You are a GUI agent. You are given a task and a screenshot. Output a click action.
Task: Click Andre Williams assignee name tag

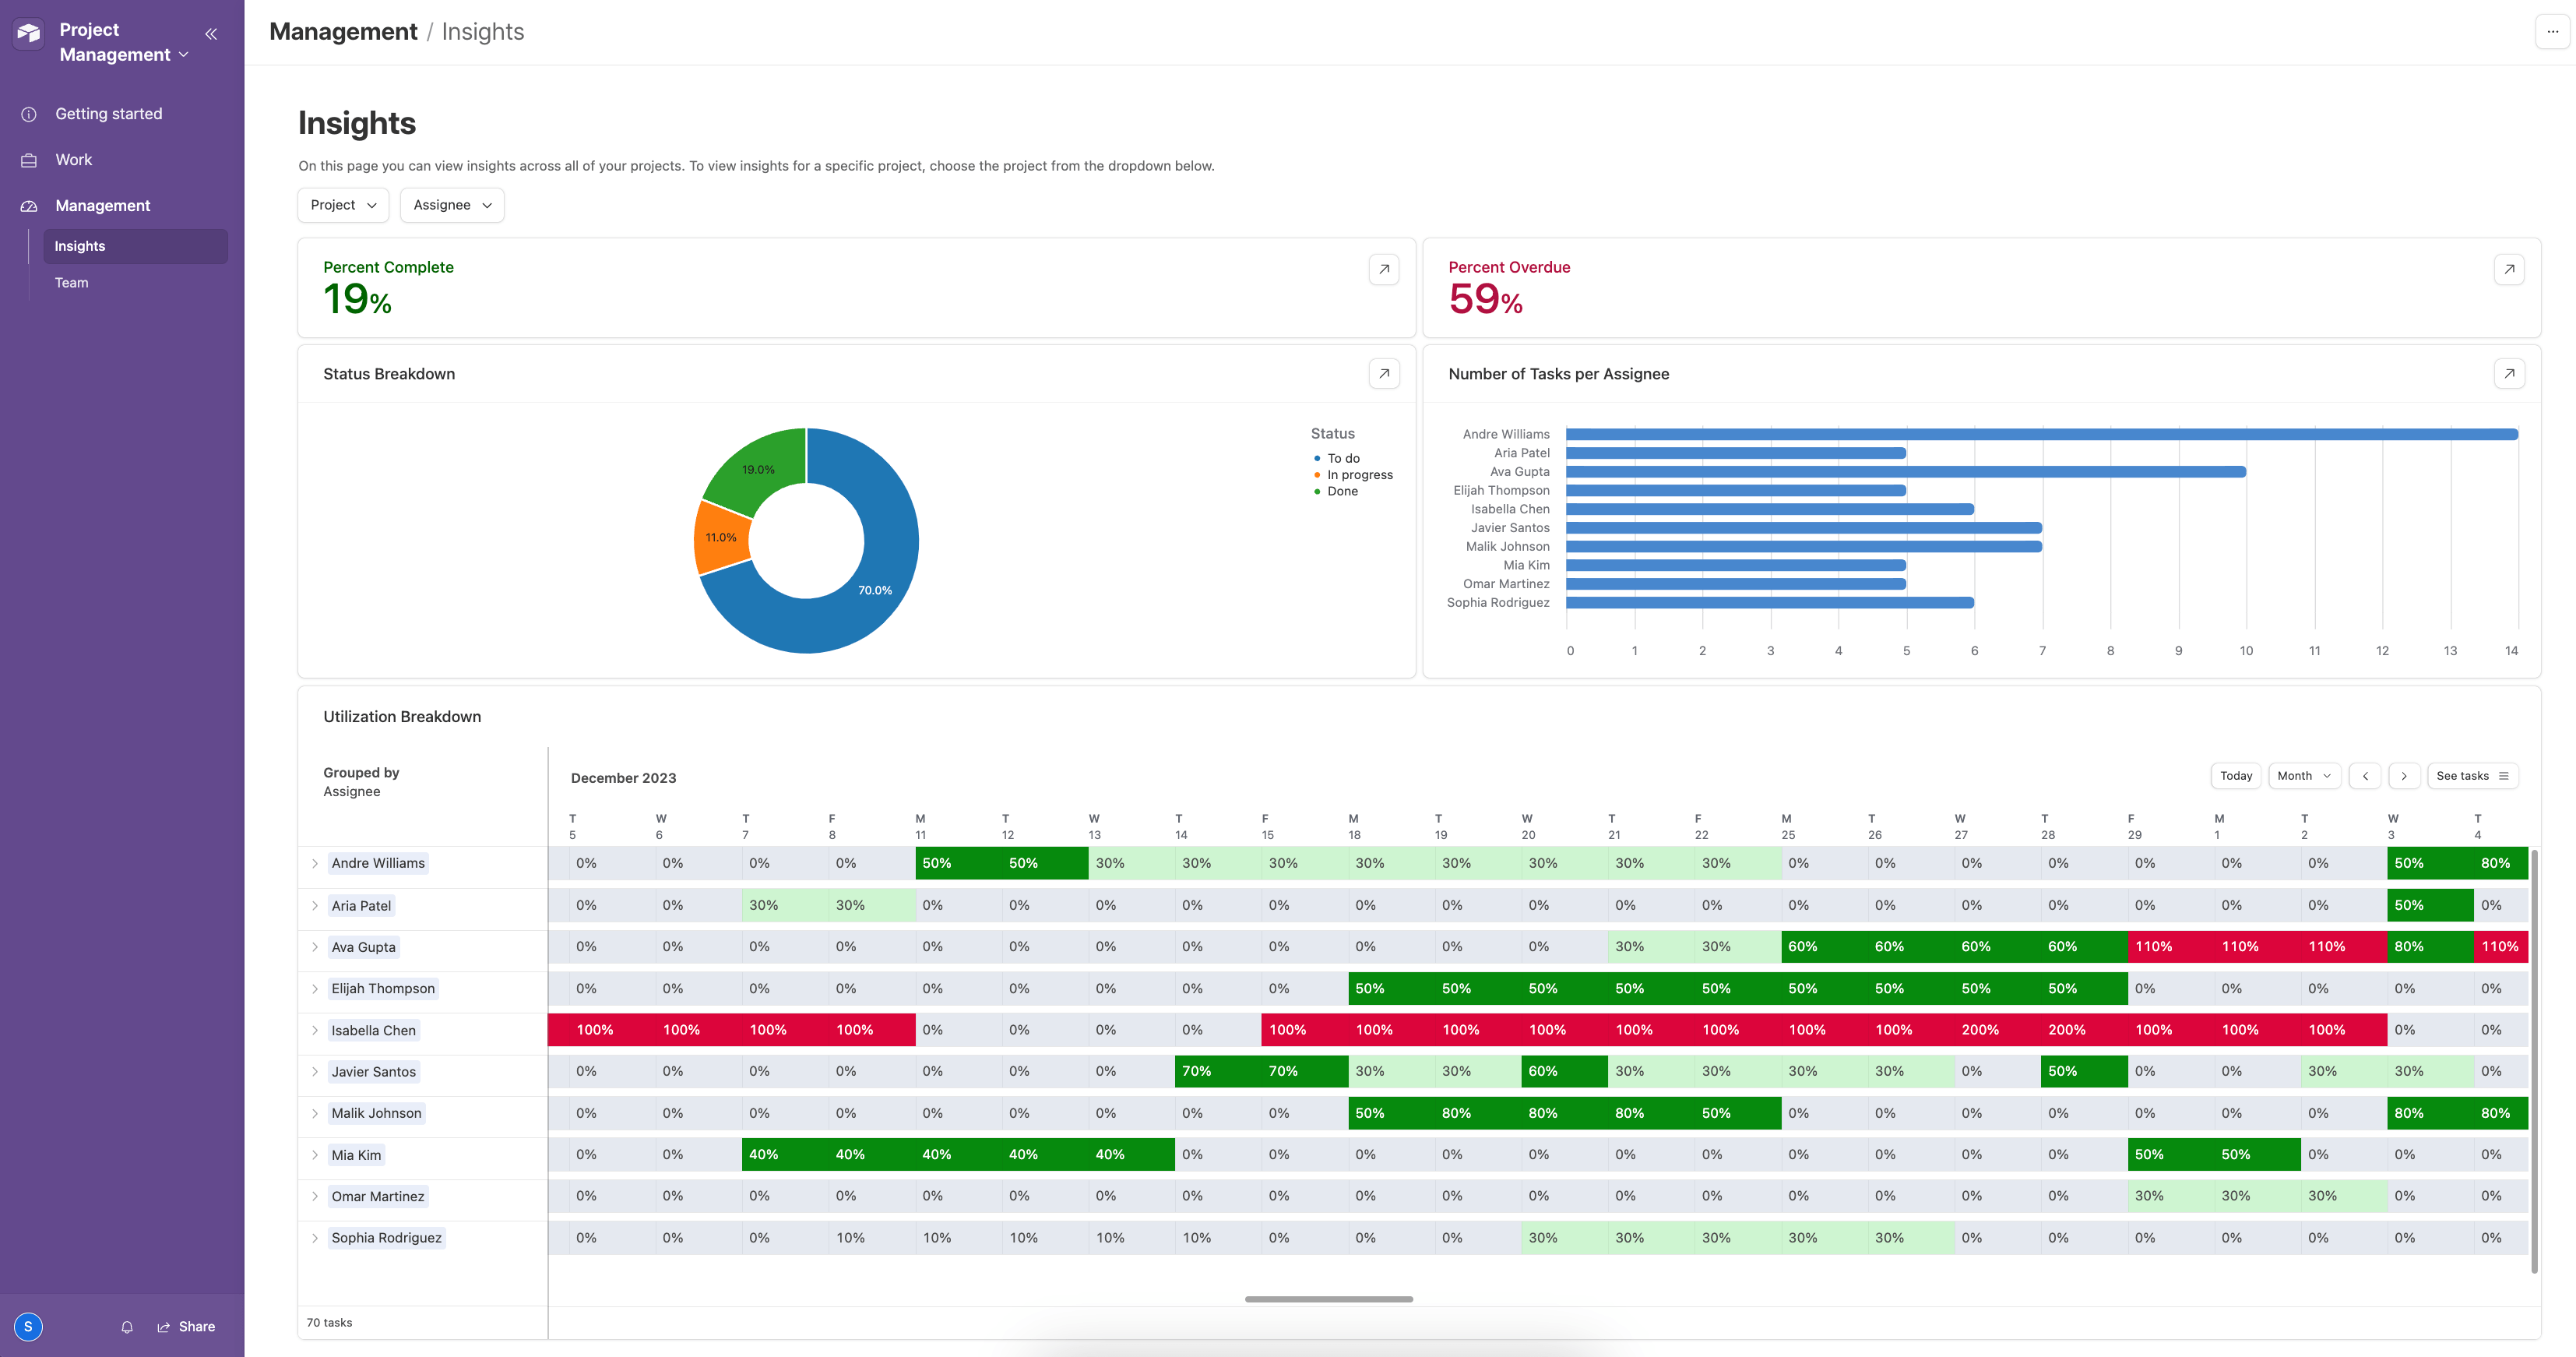(x=378, y=864)
